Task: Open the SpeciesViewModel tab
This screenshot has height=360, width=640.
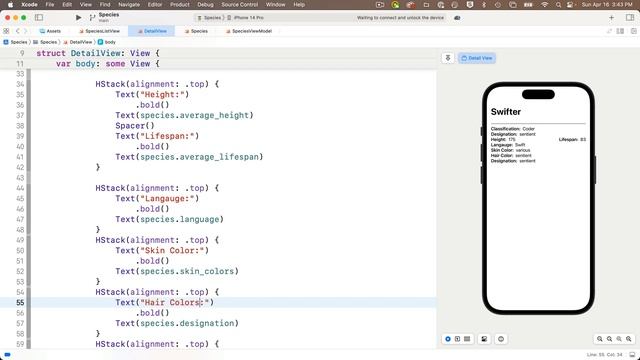Action: click(x=249, y=31)
